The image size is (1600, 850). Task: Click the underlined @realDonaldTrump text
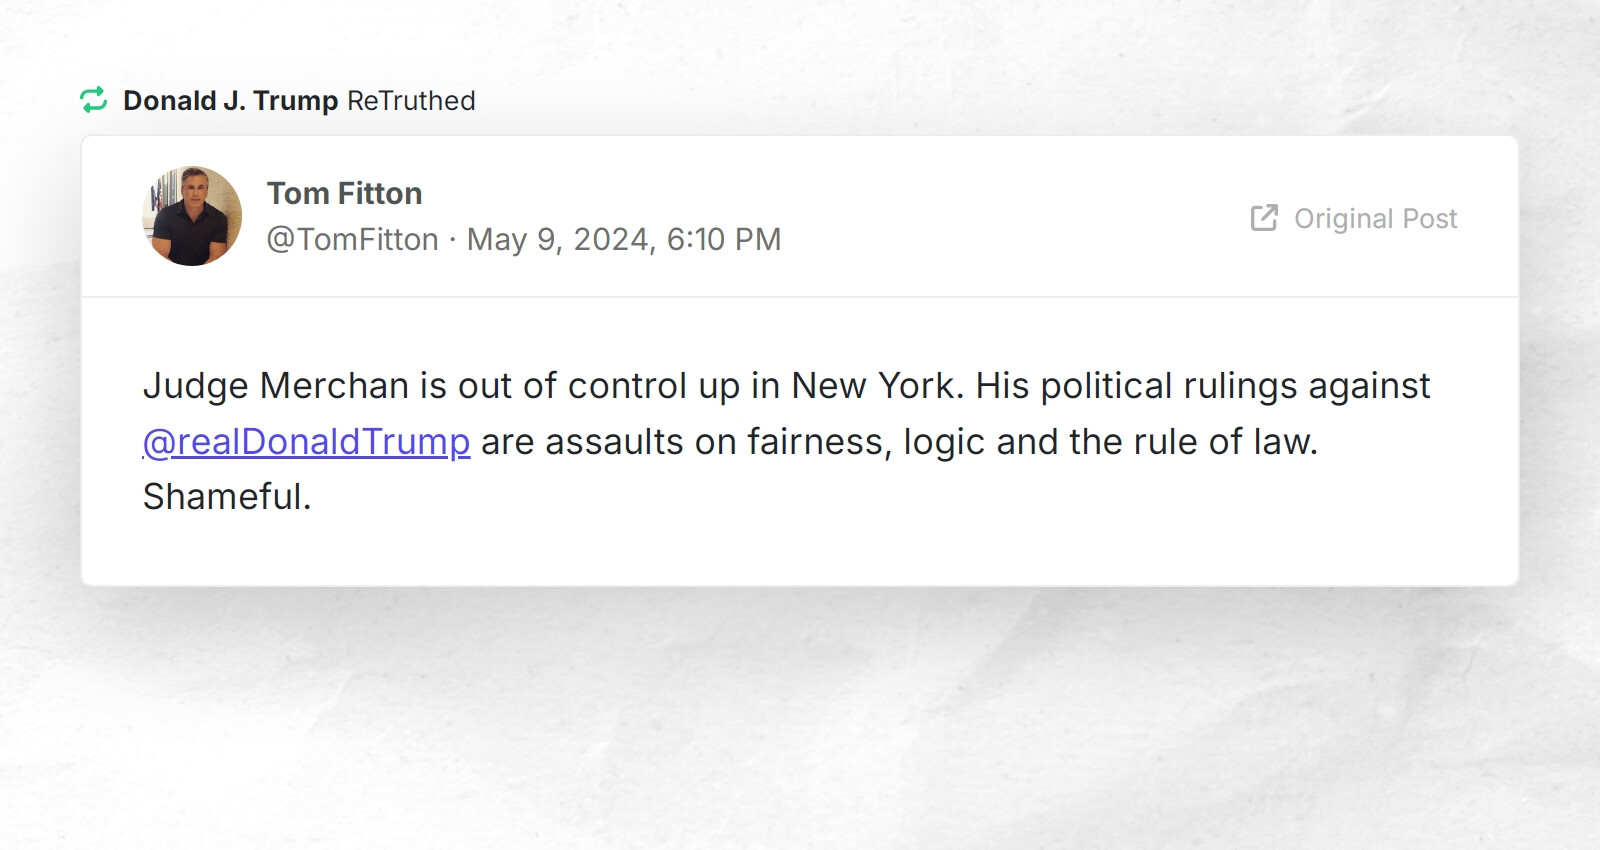tap(305, 441)
